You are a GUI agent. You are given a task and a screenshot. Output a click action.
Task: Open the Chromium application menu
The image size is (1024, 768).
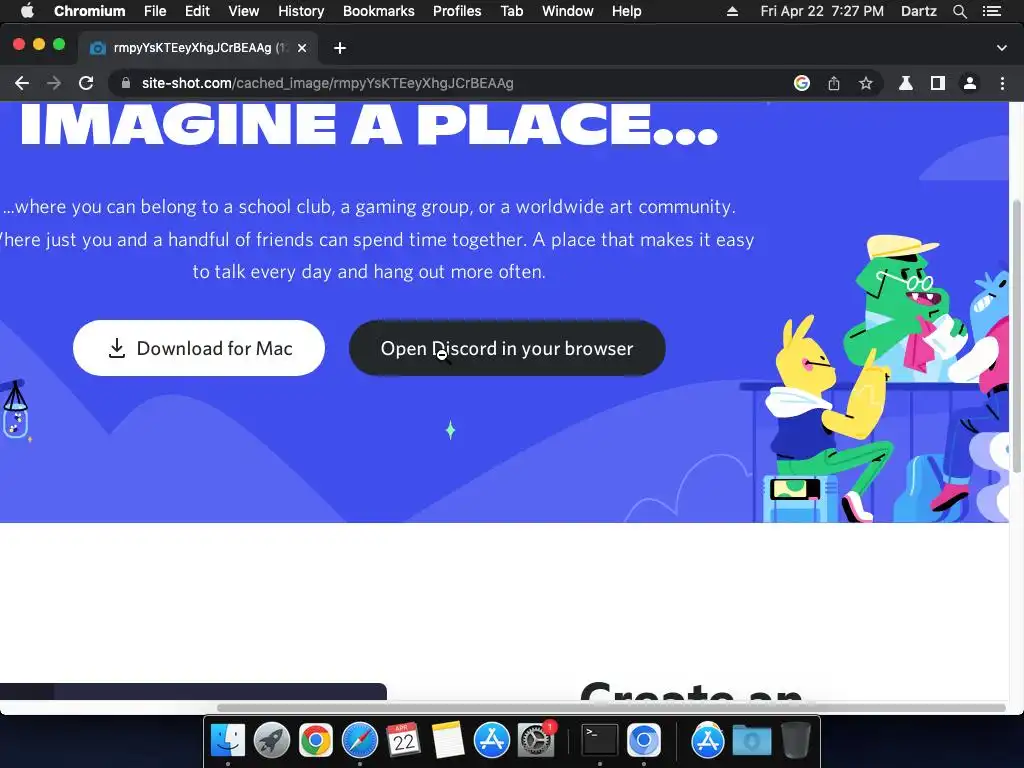click(x=89, y=11)
